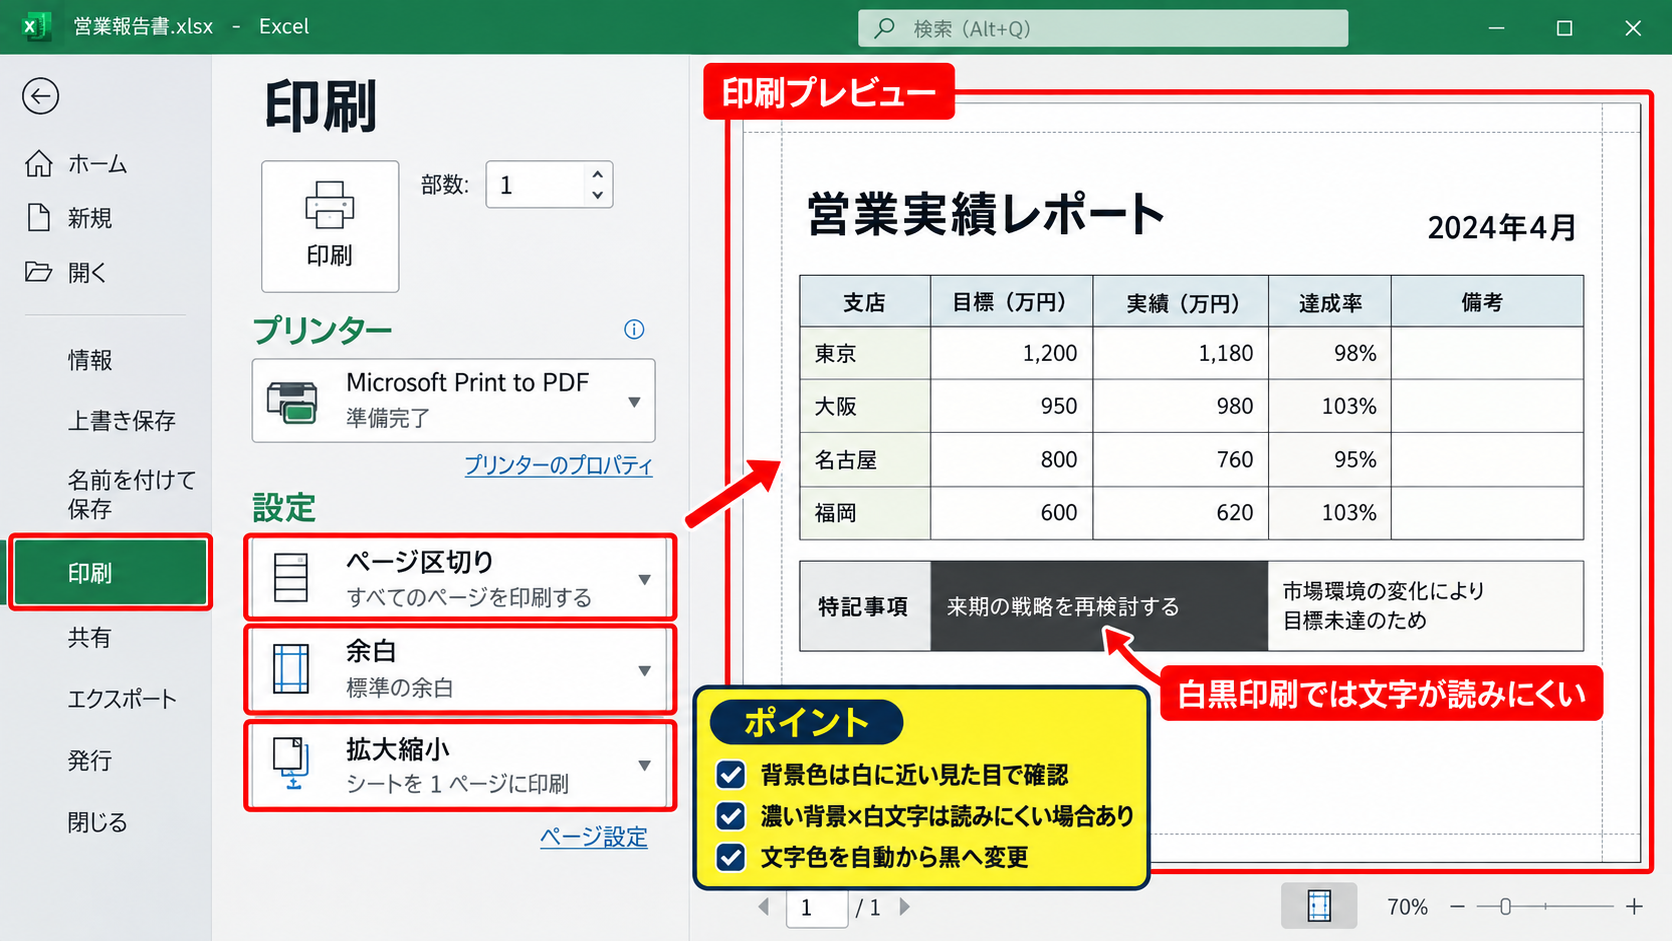Image resolution: width=1672 pixels, height=941 pixels.
Task: Select 発行 in the side menu
Action: (x=89, y=761)
